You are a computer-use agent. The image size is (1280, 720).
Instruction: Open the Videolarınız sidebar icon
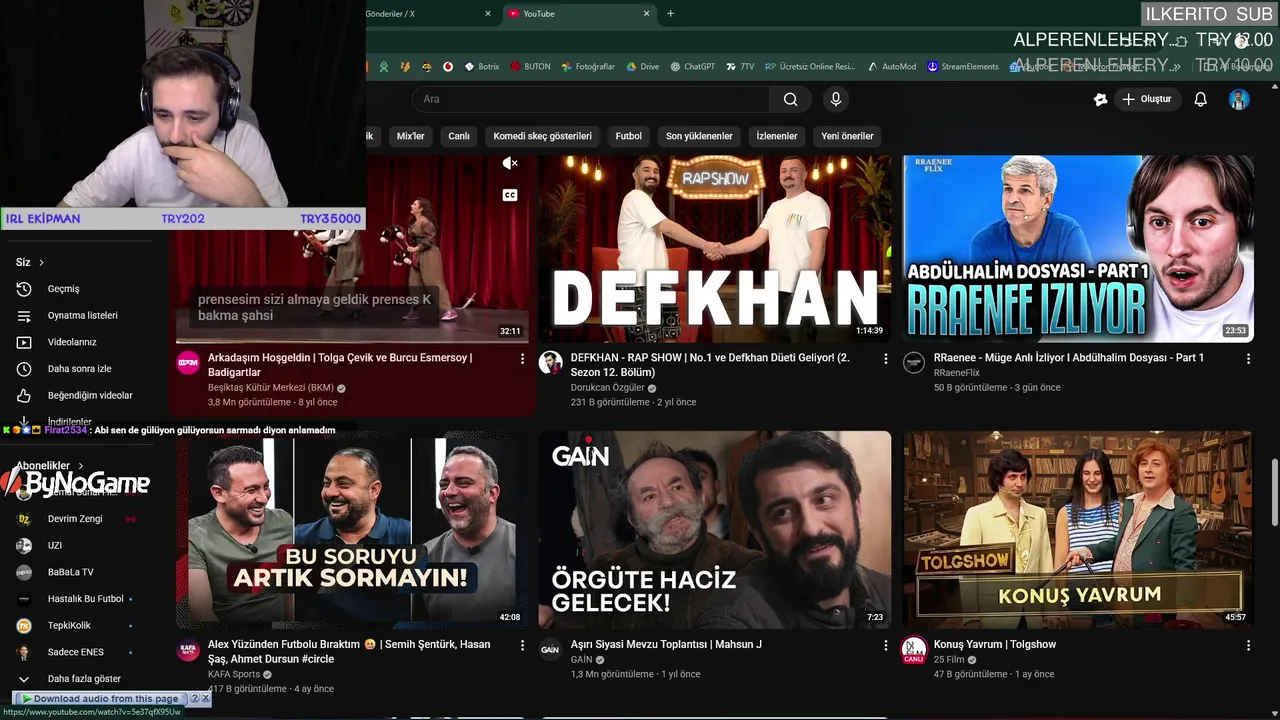point(24,342)
